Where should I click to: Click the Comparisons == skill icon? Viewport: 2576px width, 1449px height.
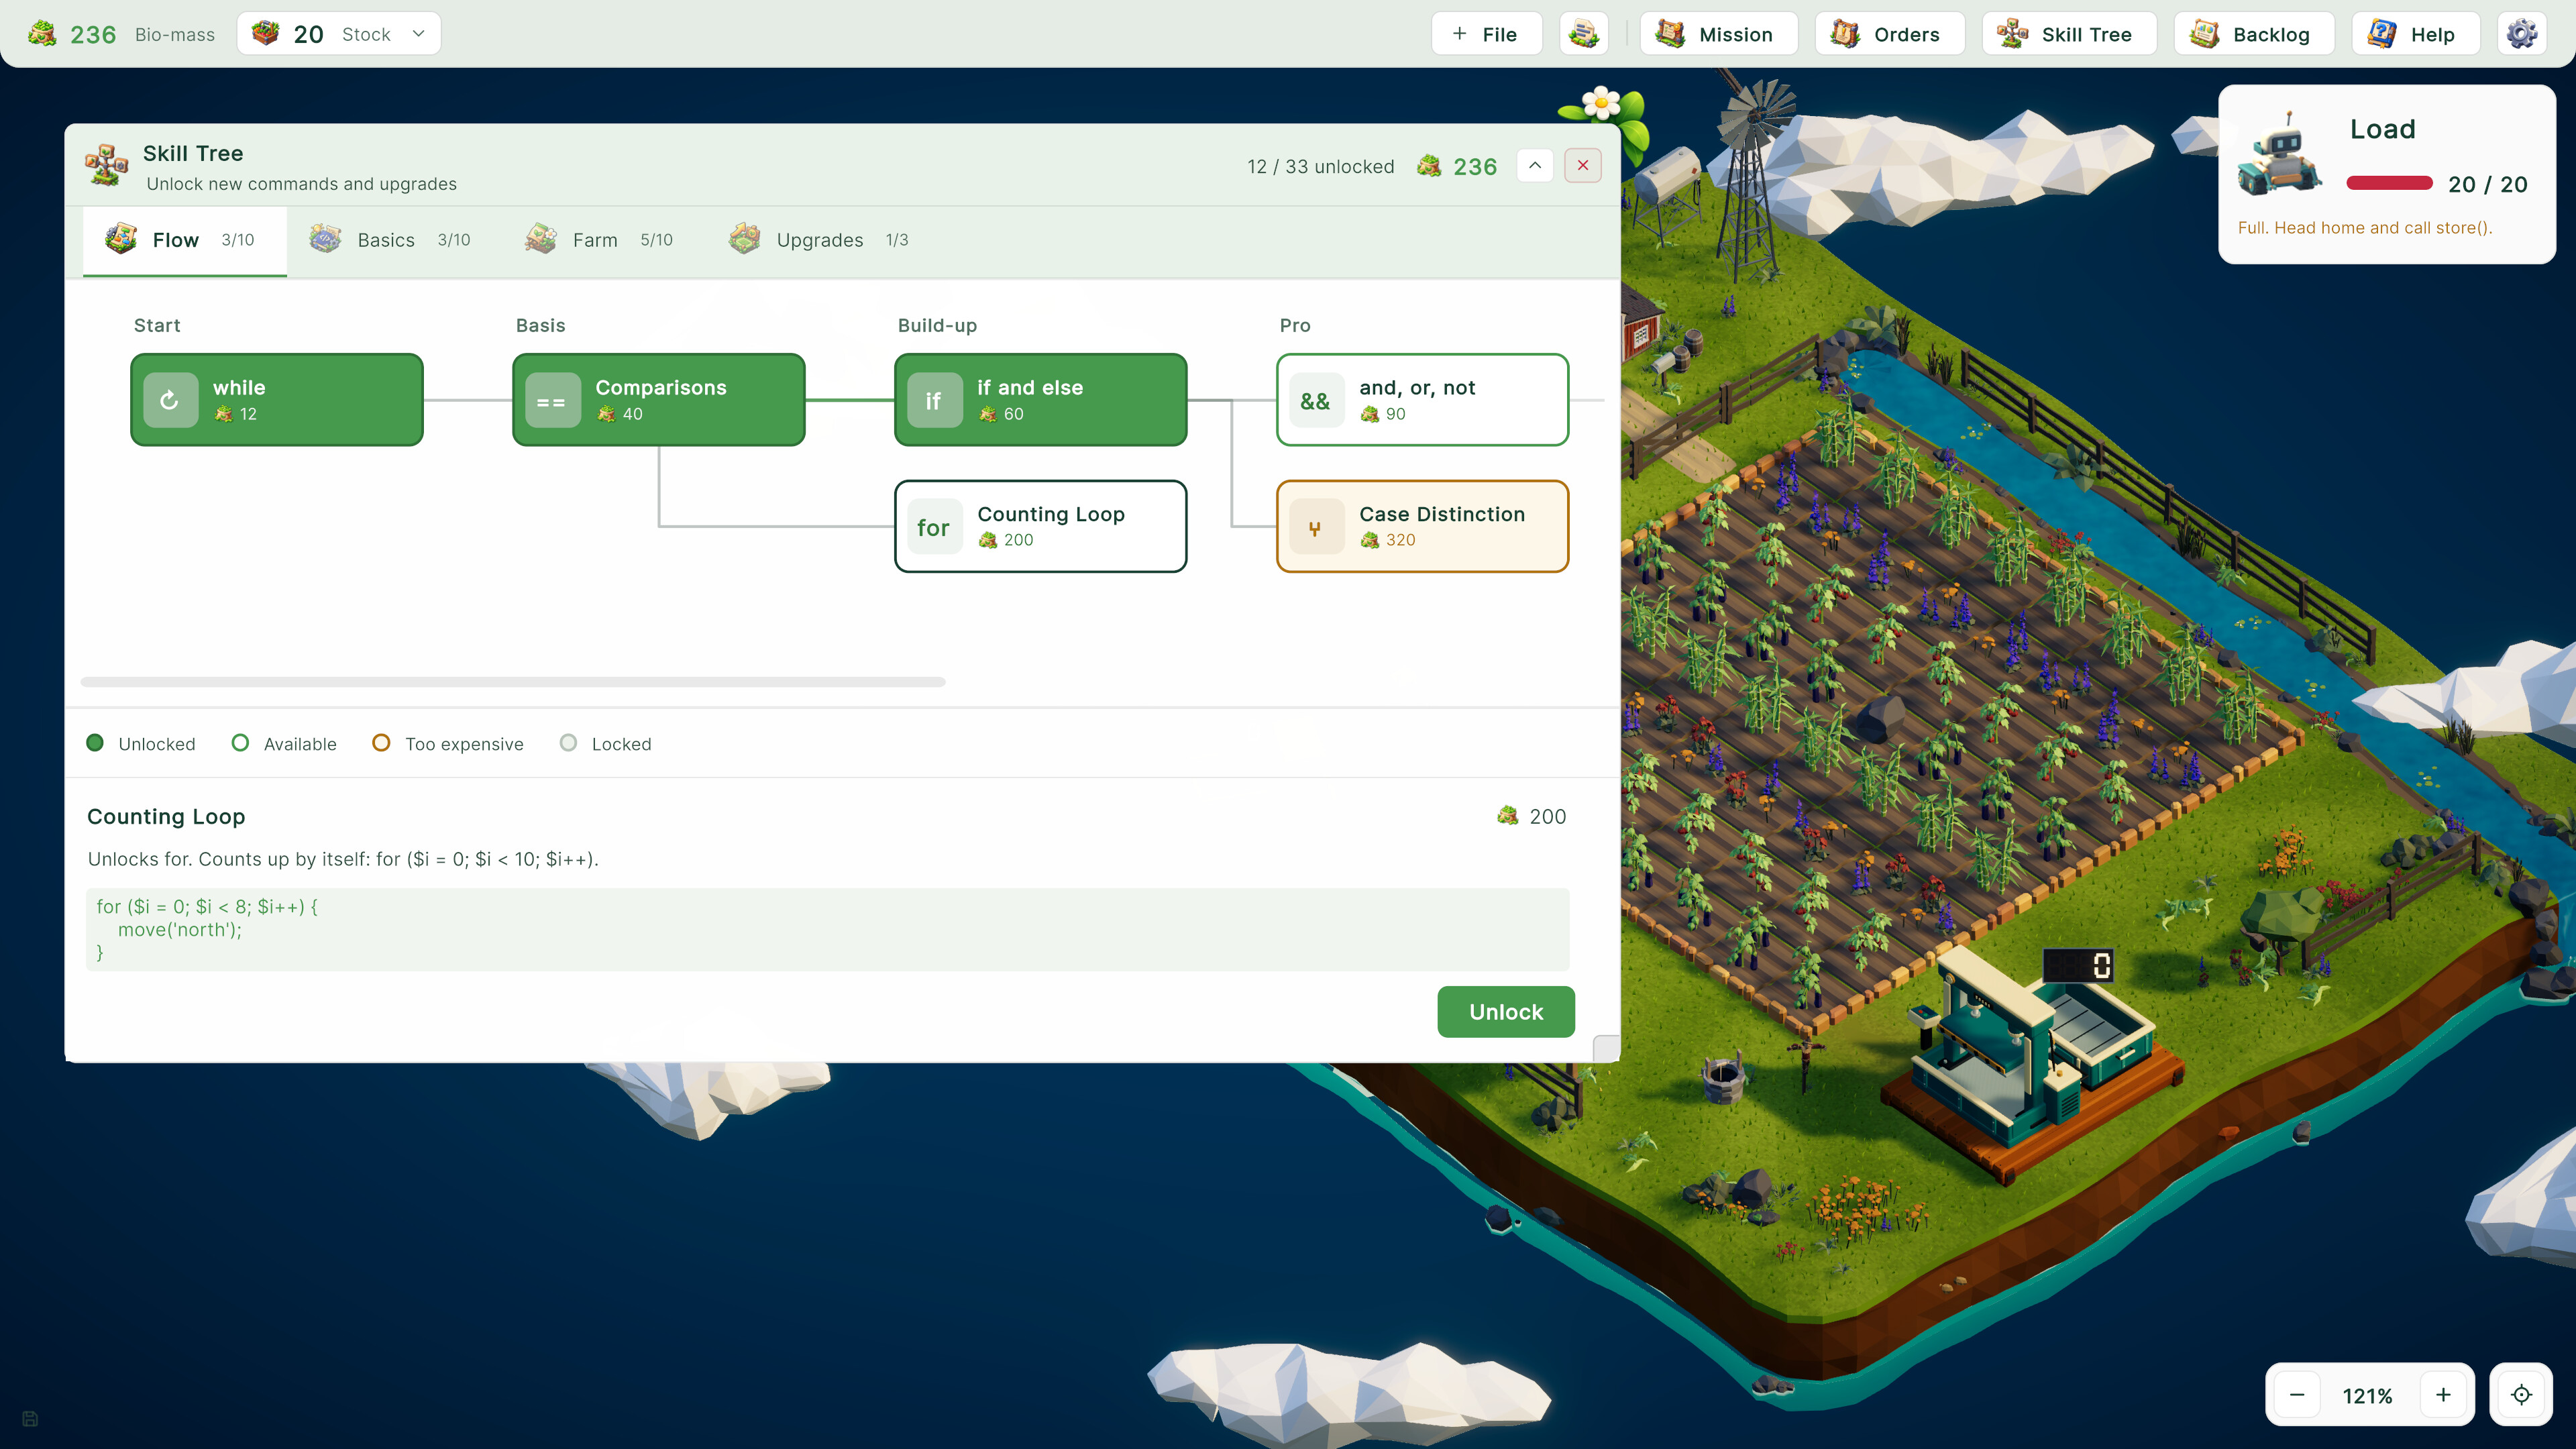(x=552, y=400)
